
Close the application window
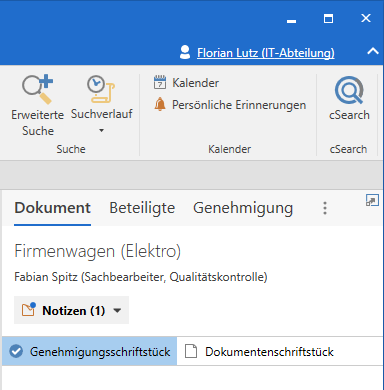(x=366, y=18)
